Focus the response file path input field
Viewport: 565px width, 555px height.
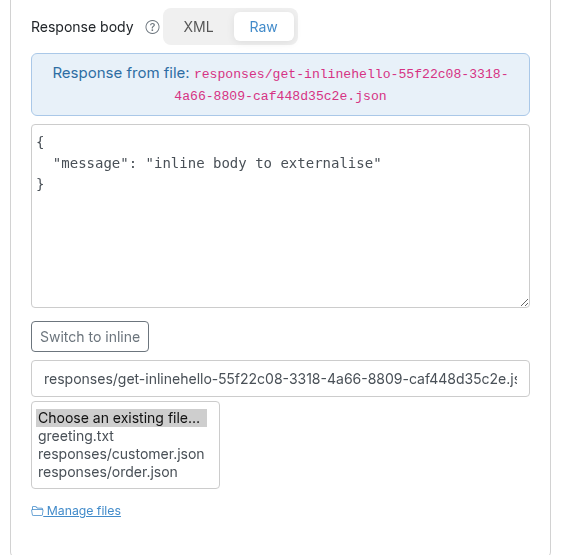280,379
